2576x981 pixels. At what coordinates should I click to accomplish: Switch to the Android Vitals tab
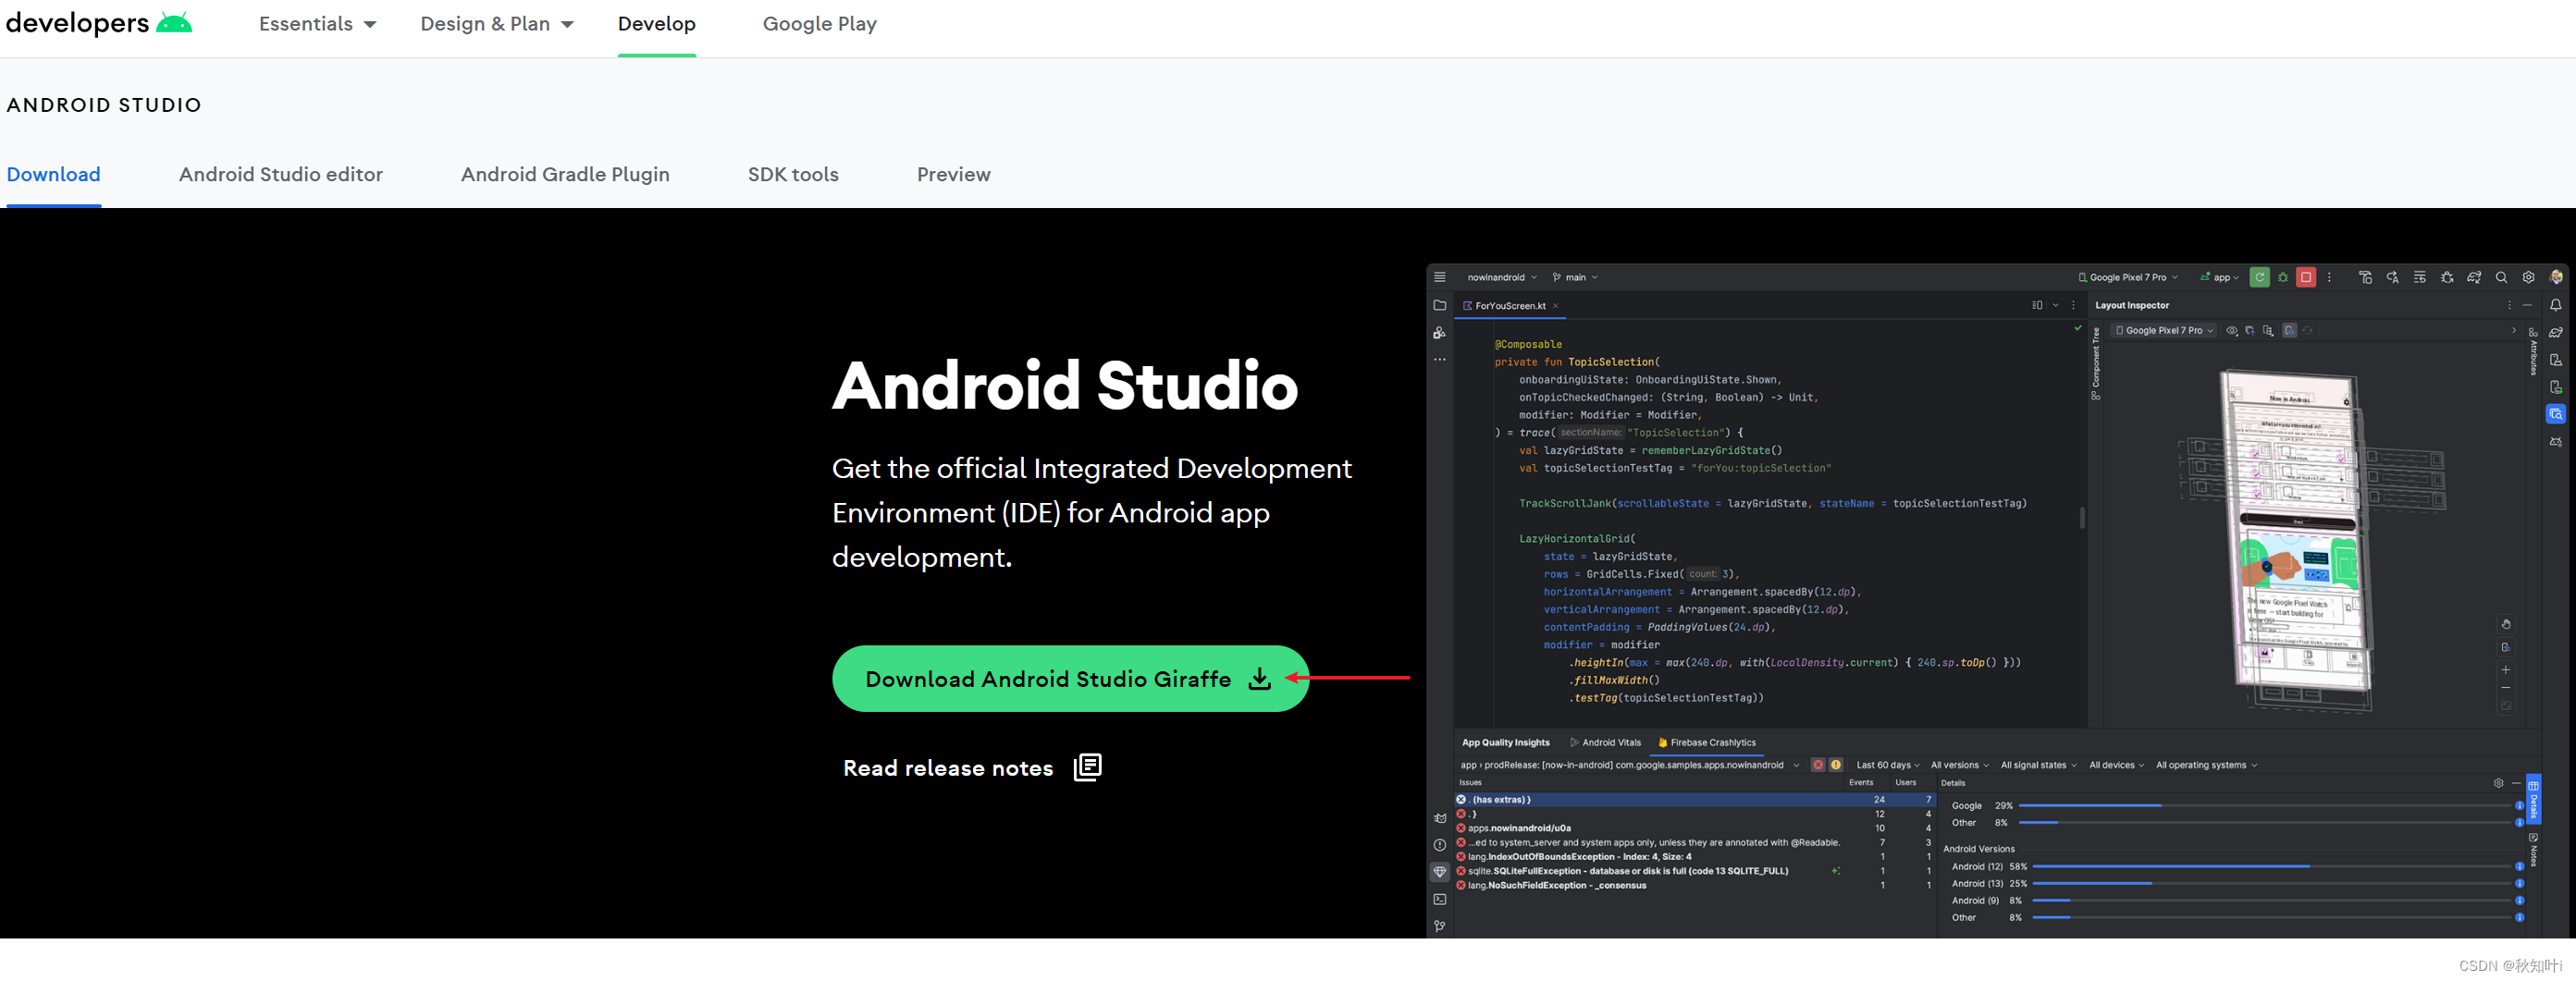click(x=1605, y=742)
